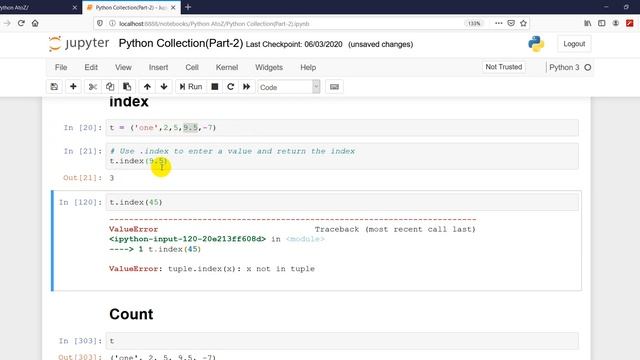Run the selected cell
The height and width of the screenshot is (360, 640).
click(x=191, y=87)
